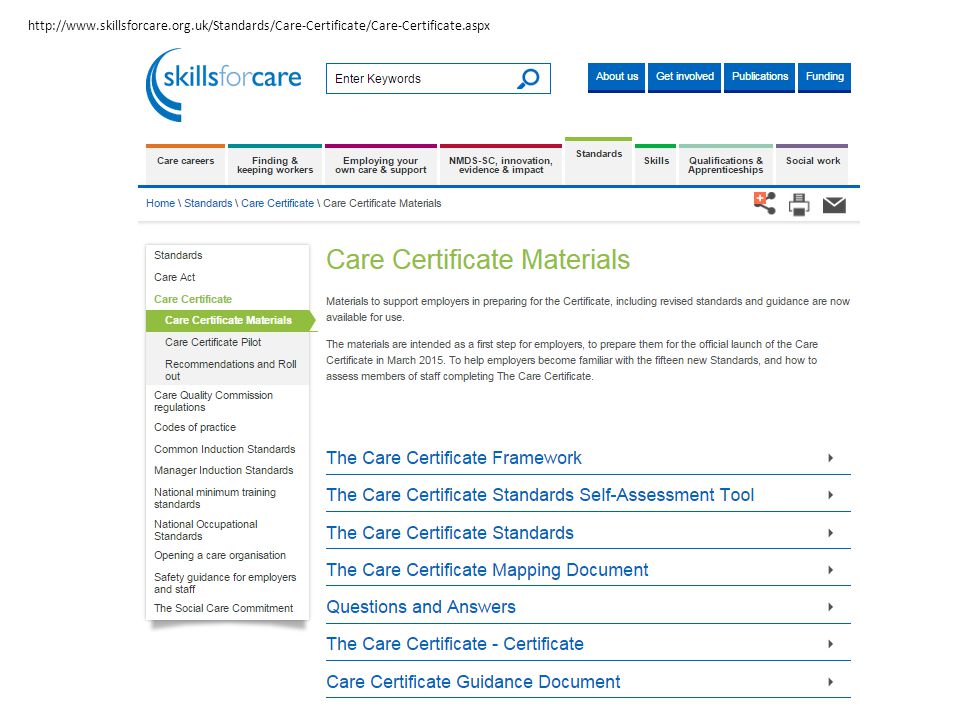The height and width of the screenshot is (720, 960).
Task: Focus the Enter Keywords search field
Action: pyautogui.click(x=422, y=78)
